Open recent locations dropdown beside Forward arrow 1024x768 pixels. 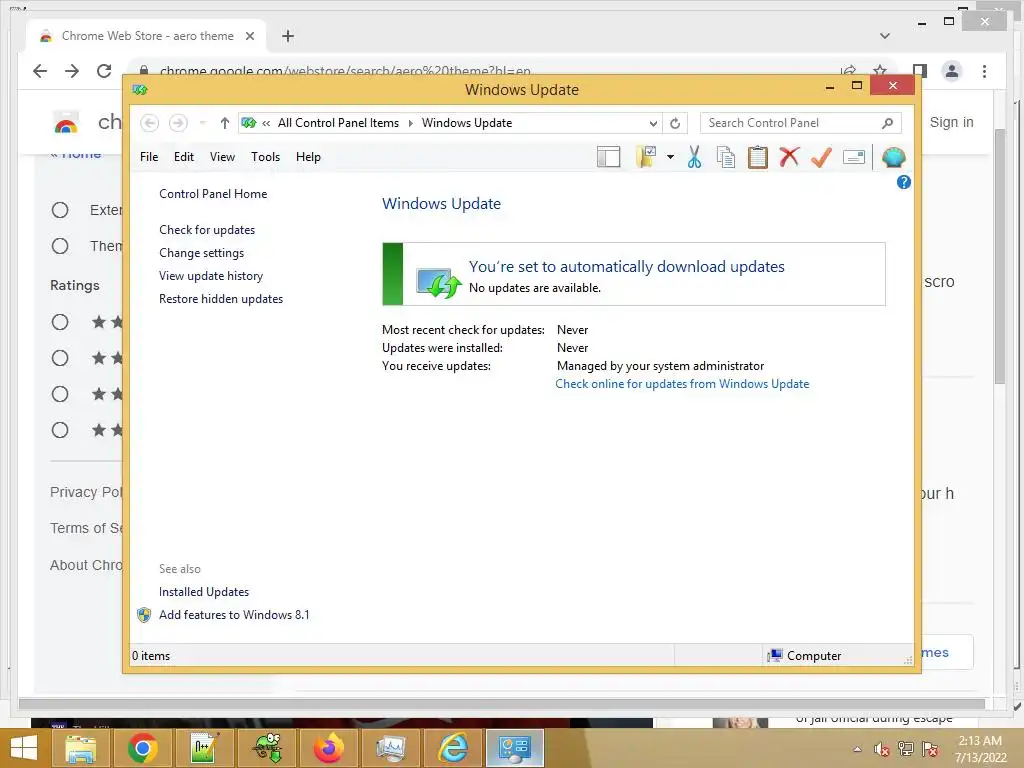202,123
